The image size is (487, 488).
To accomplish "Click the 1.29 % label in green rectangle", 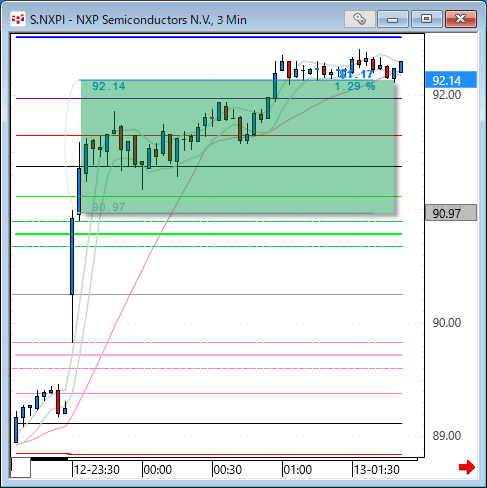I will tap(355, 86).
